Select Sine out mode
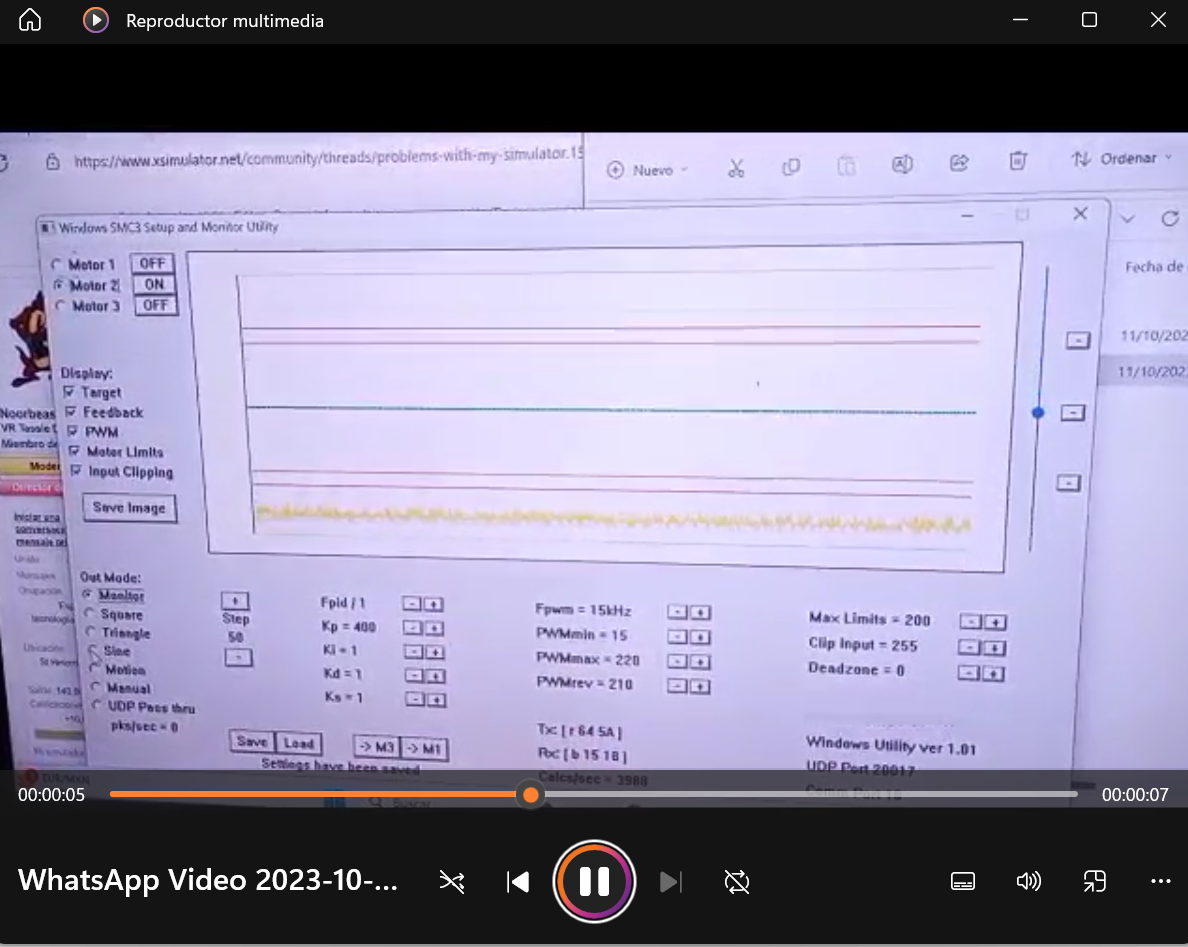Viewport: 1188px width, 947px height. 93,650
